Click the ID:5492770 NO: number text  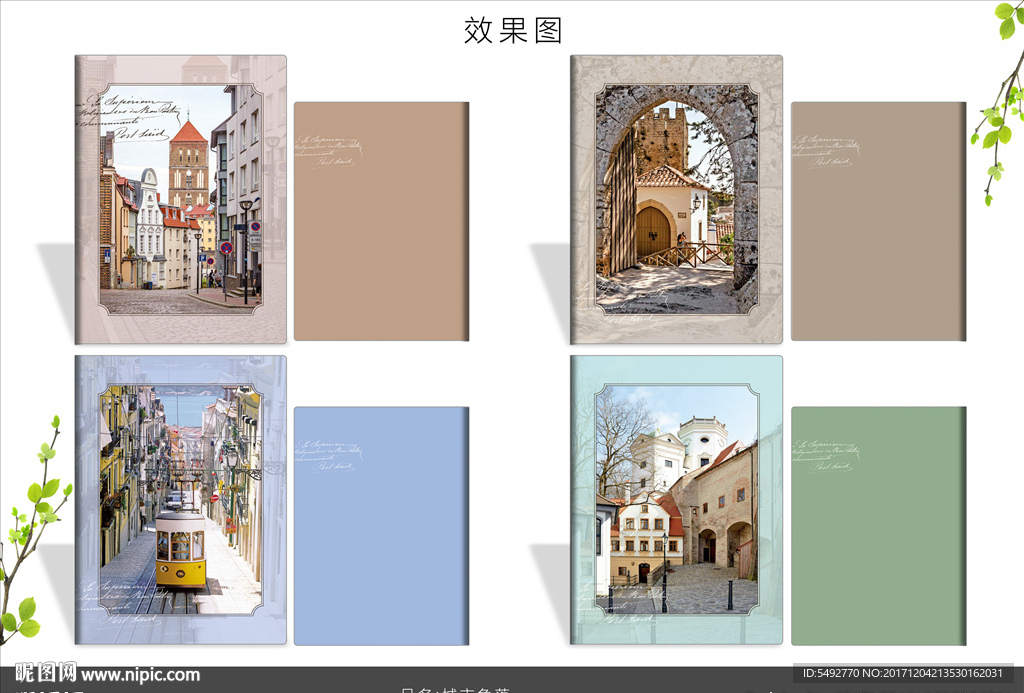pos(909,675)
